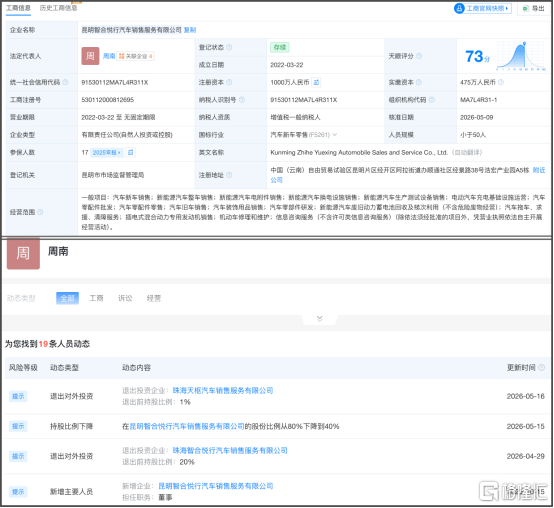Show help for 统一社会信用代码
Viewport: 554px width, 508px height.
65,82
